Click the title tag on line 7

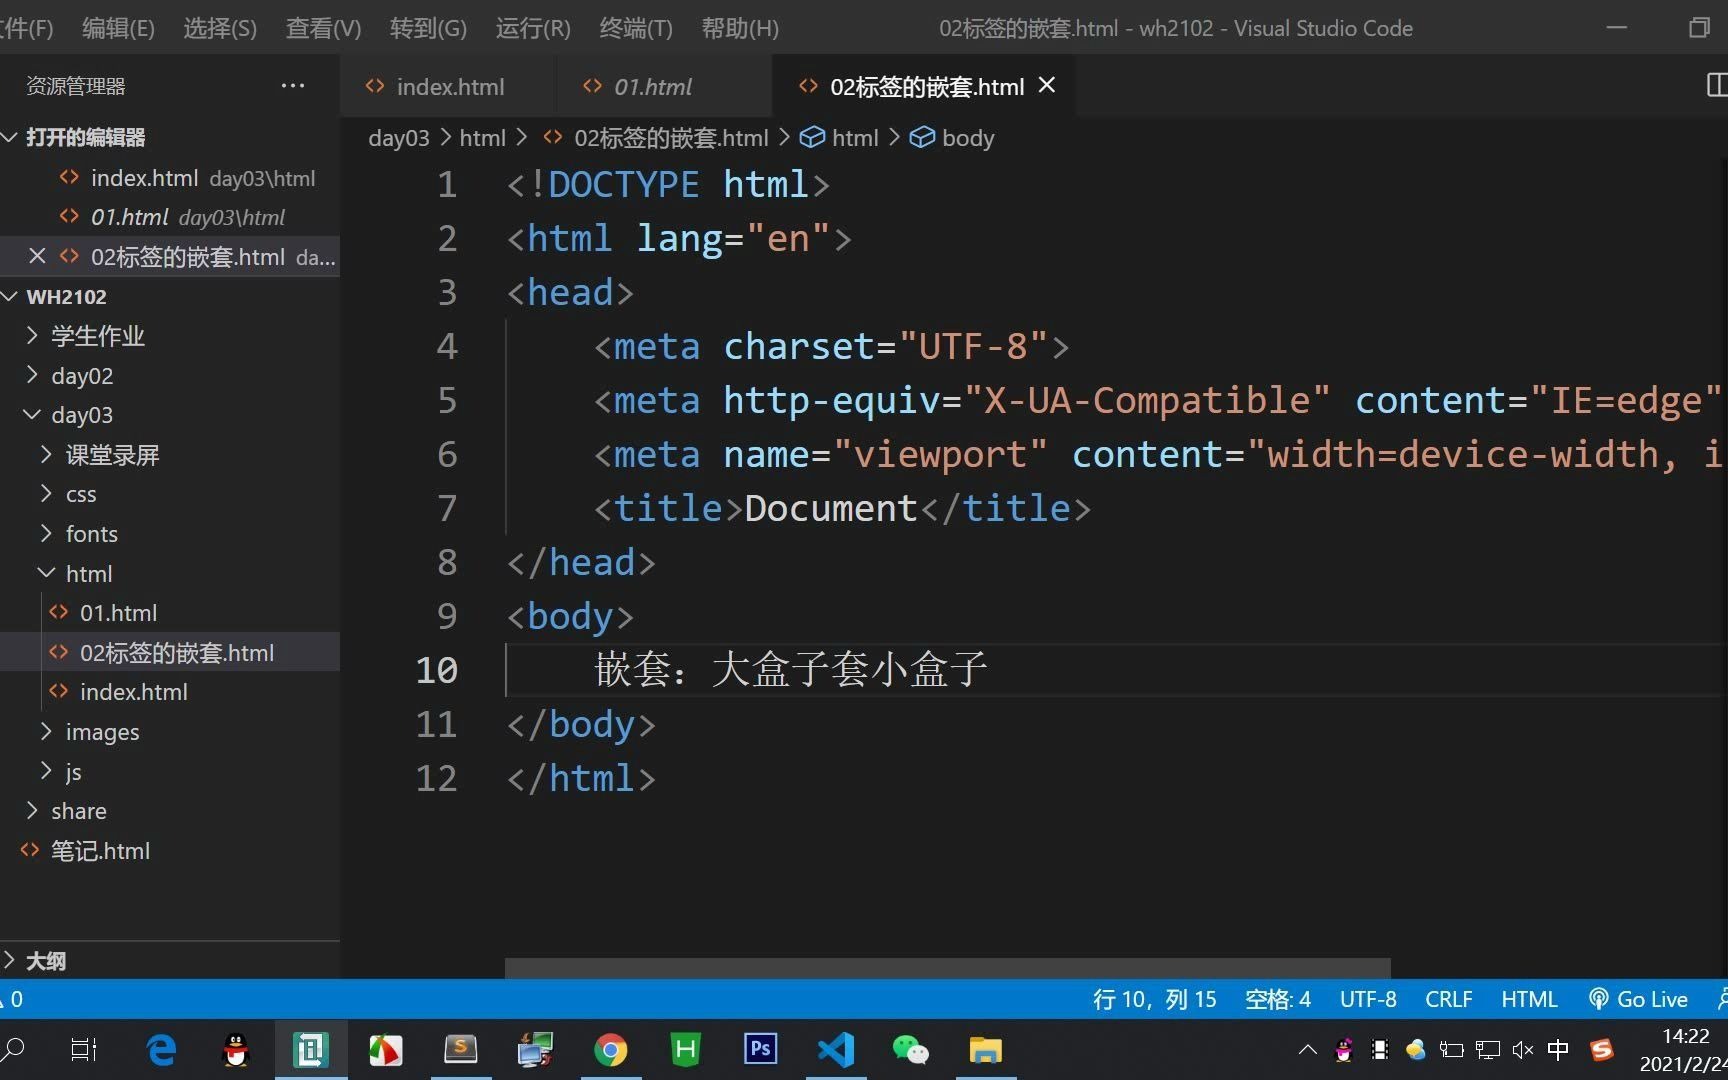tap(667, 508)
